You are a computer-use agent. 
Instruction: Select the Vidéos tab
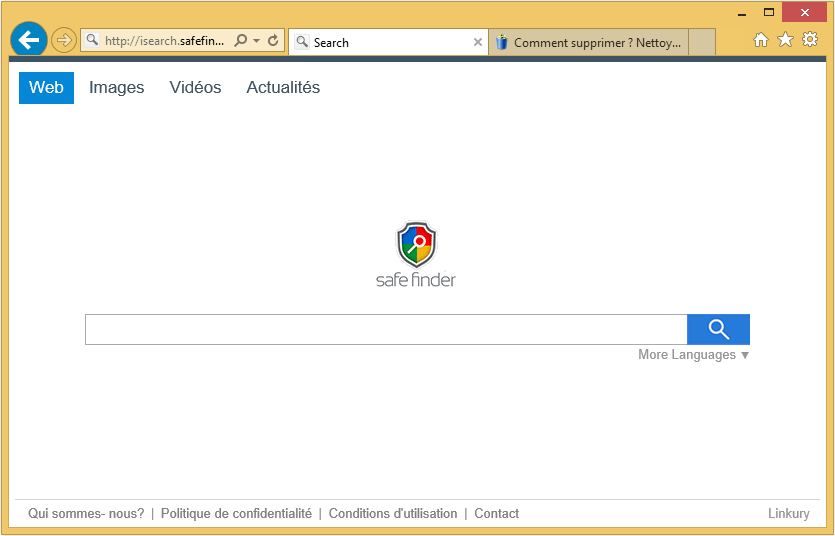coord(195,88)
